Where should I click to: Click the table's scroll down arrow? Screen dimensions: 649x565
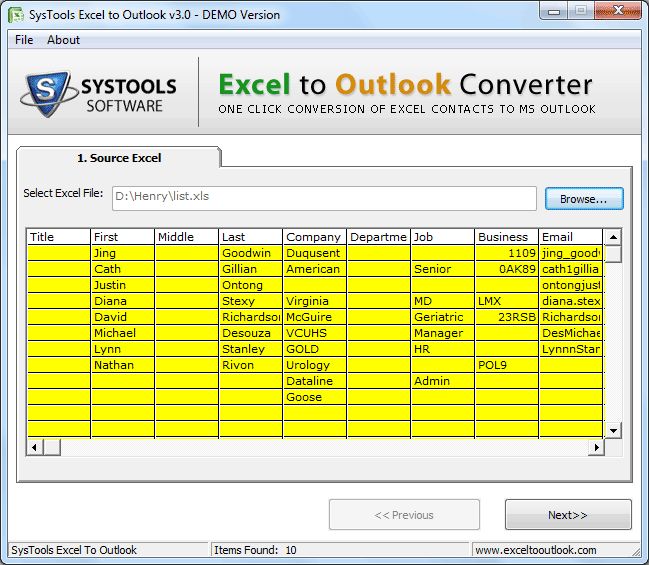tap(613, 430)
